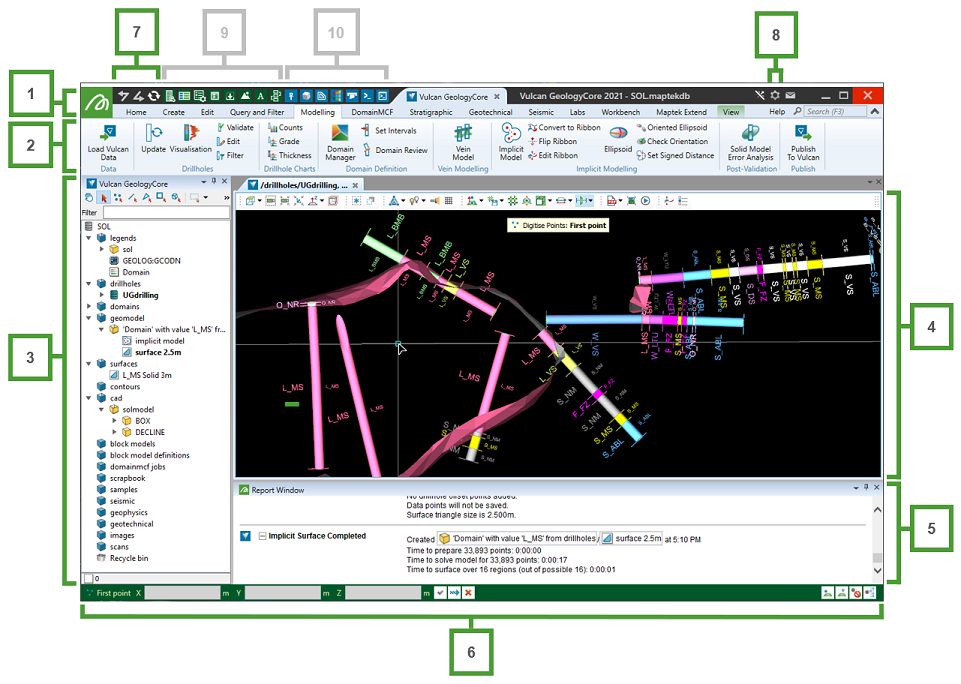Click Convert to Ribbon
This screenshot has width=961, height=684.
[x=564, y=127]
